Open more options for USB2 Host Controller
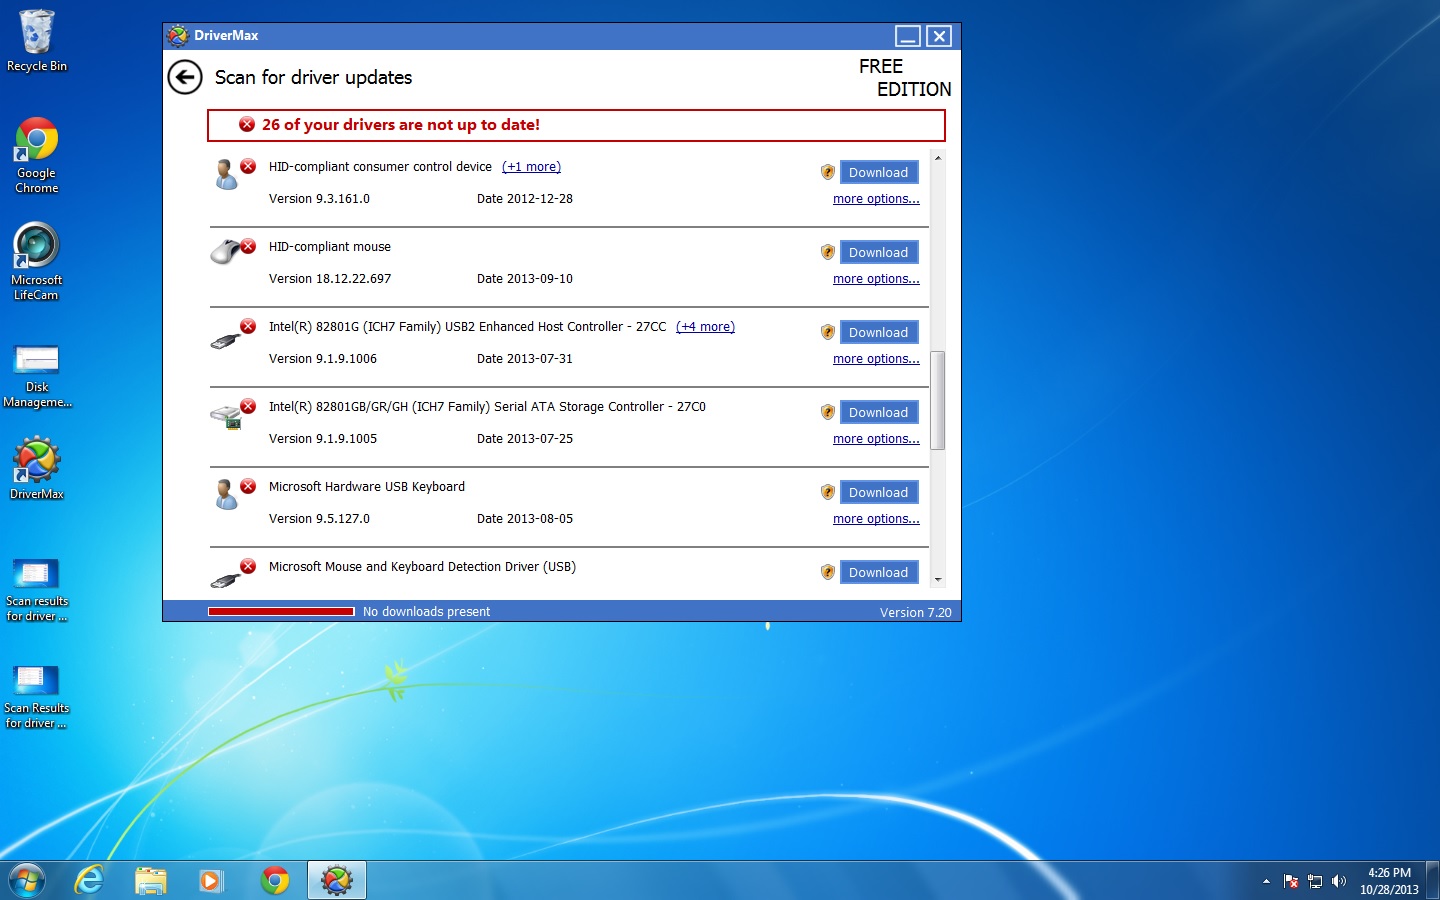Viewport: 1440px width, 900px height. click(876, 359)
